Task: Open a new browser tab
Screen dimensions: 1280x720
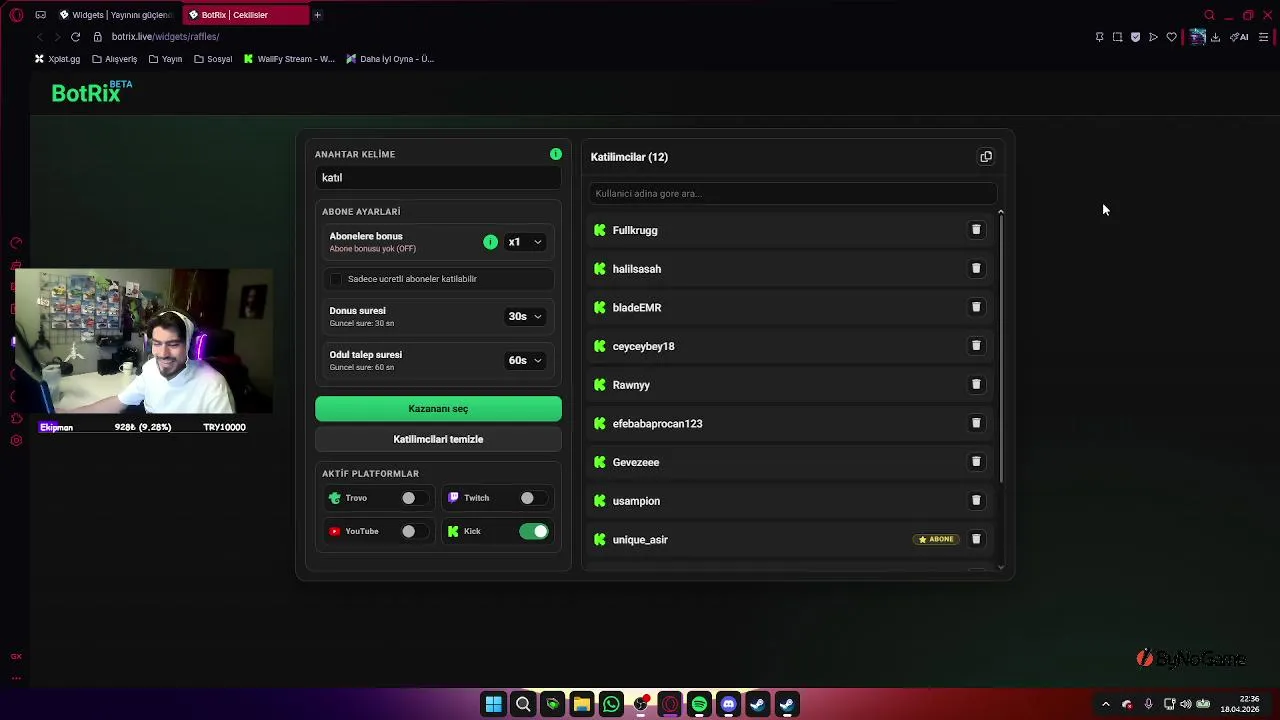Action: point(317,15)
